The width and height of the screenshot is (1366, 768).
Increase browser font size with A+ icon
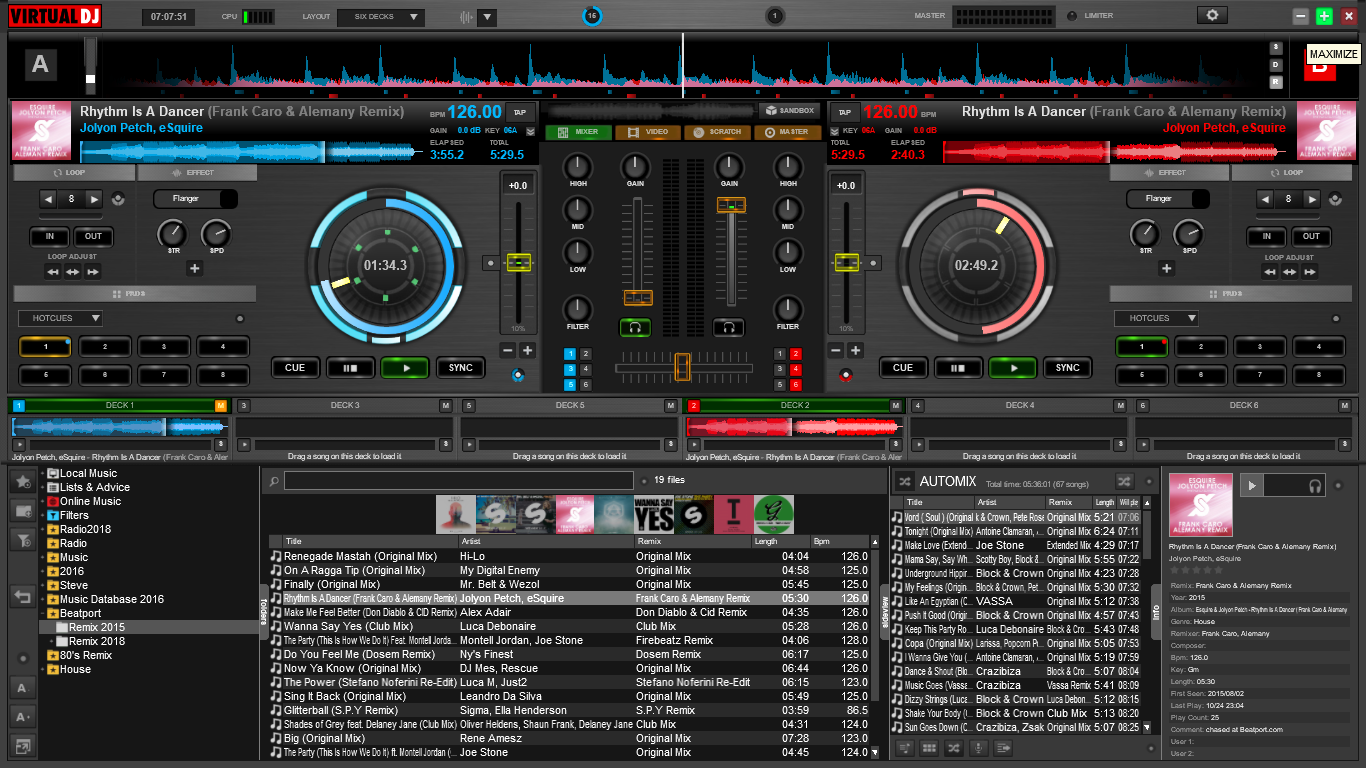click(22, 716)
